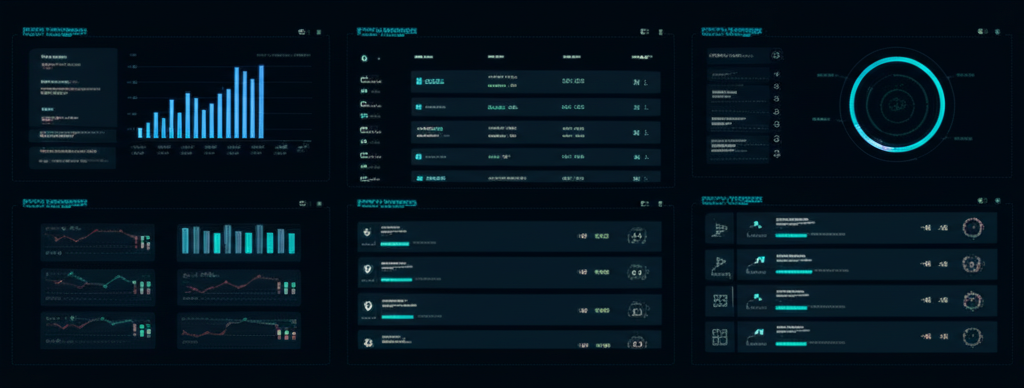Click the large cyan ring gauge
The height and width of the screenshot is (388, 1024).
tap(897, 105)
